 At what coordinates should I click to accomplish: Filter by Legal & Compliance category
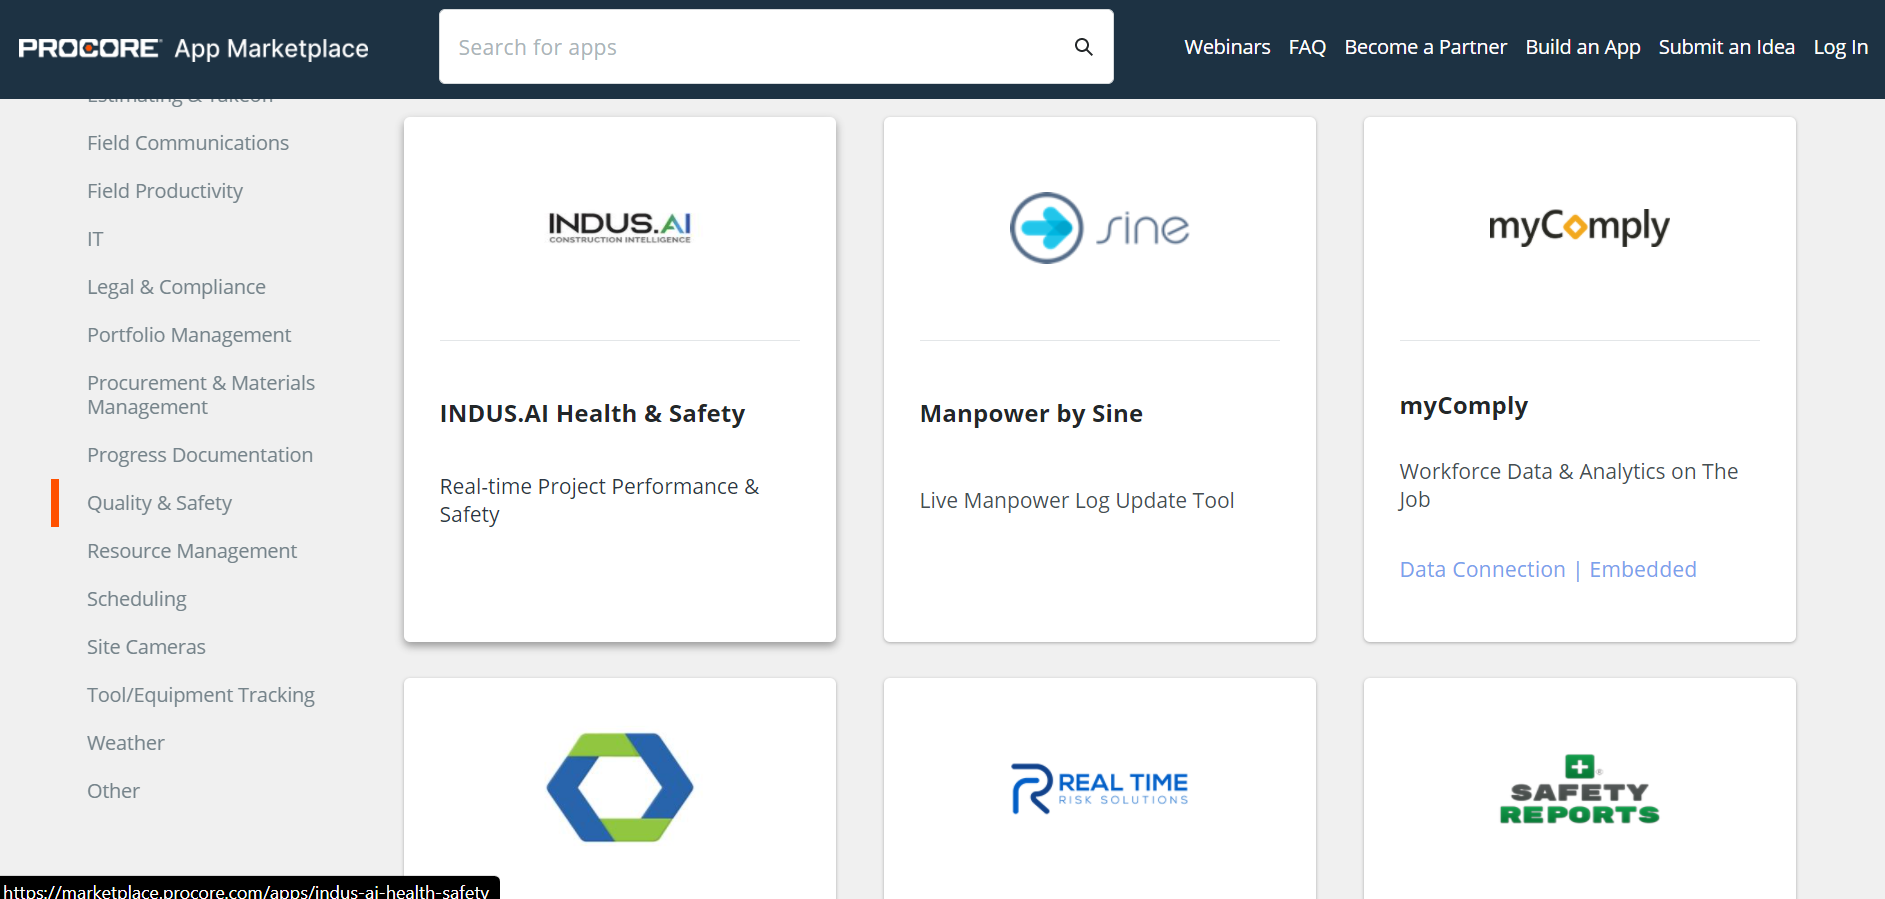[x=176, y=287]
